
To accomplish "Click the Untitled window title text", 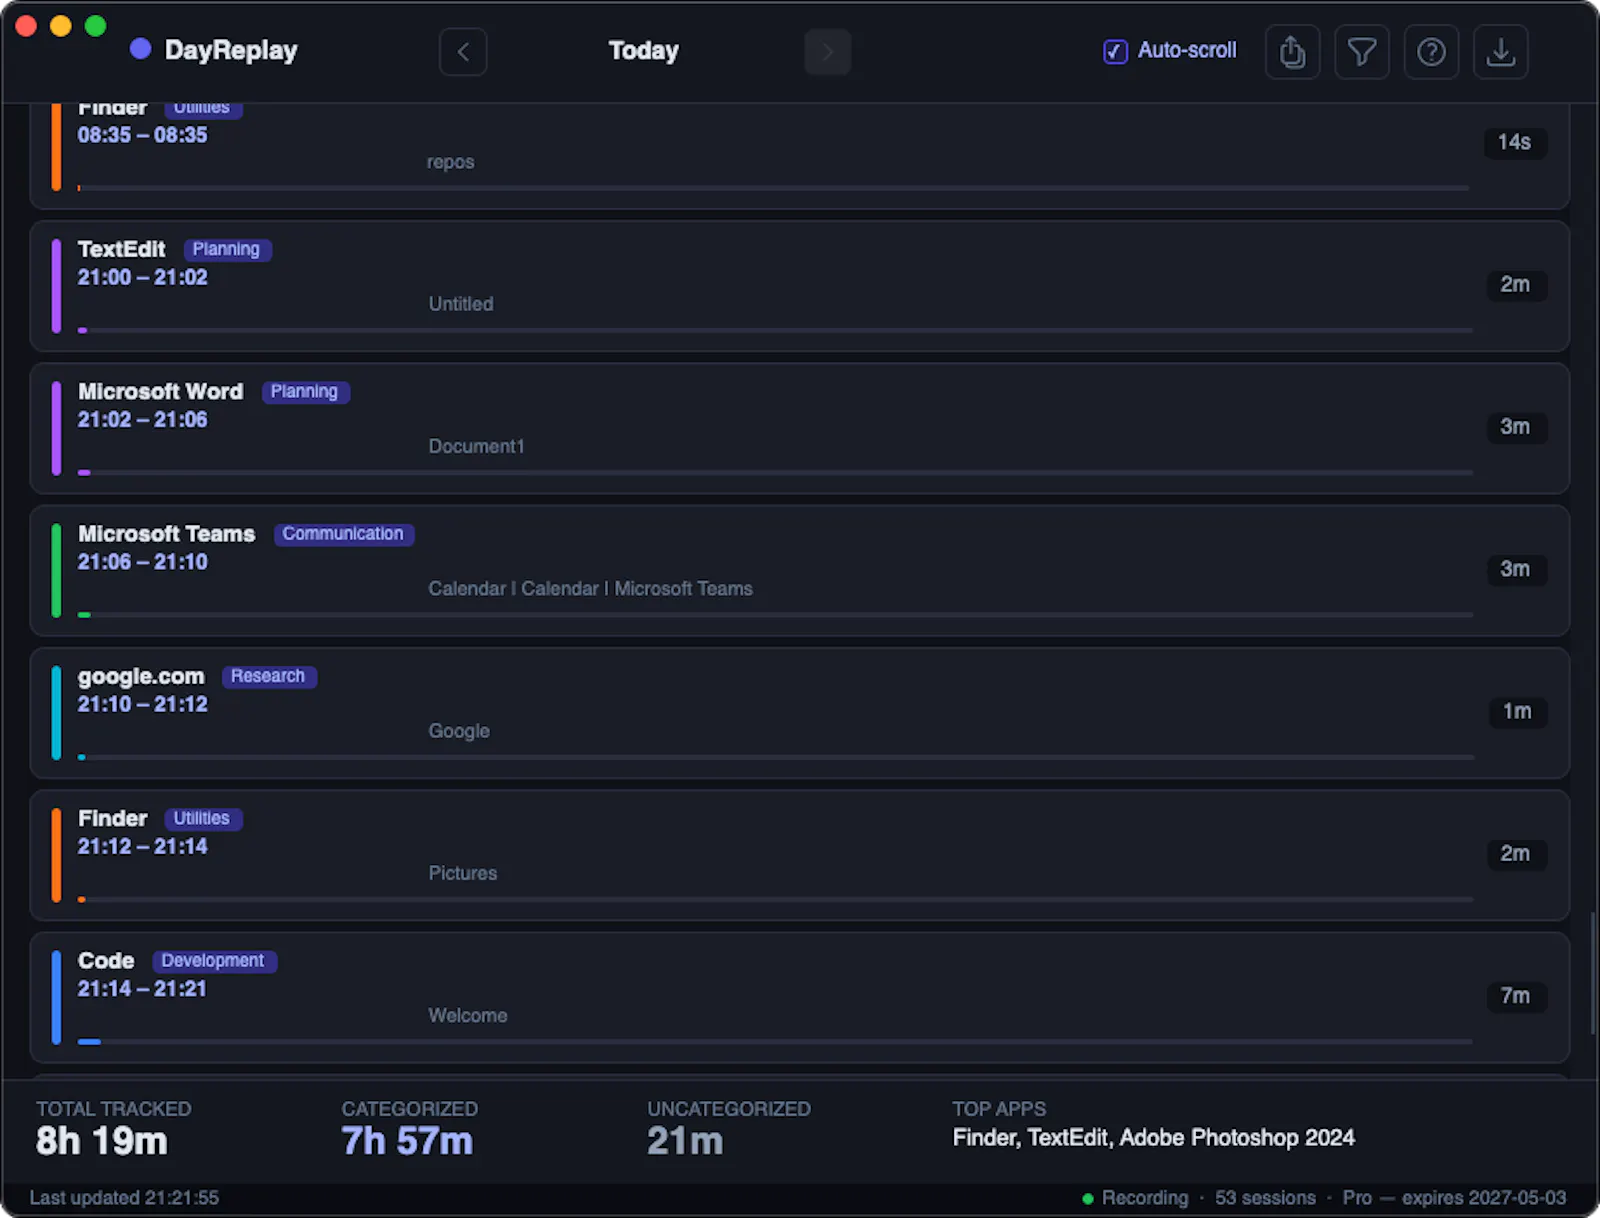I will coord(461,304).
